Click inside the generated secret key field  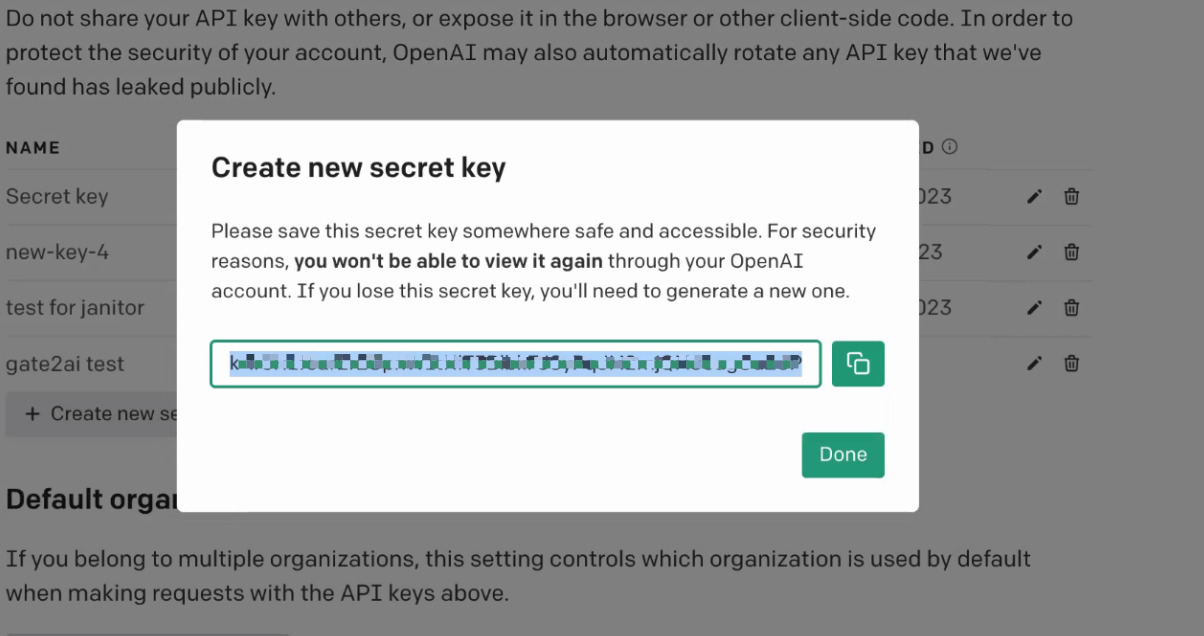515,364
